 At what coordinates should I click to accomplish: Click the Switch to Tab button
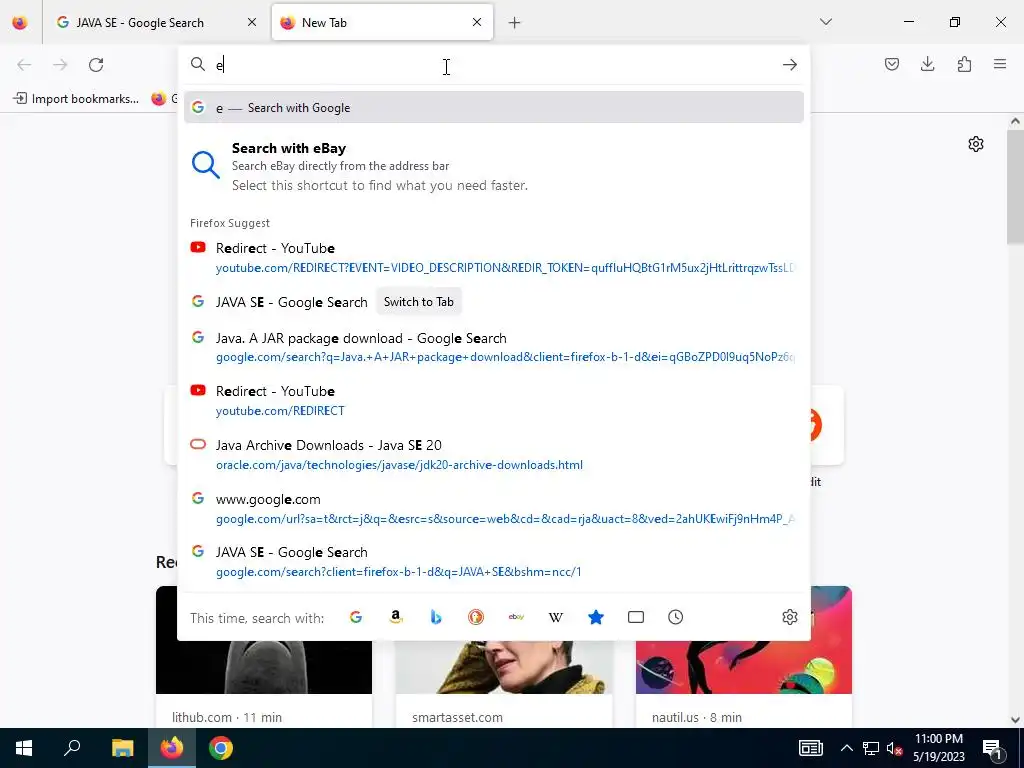coord(419,302)
